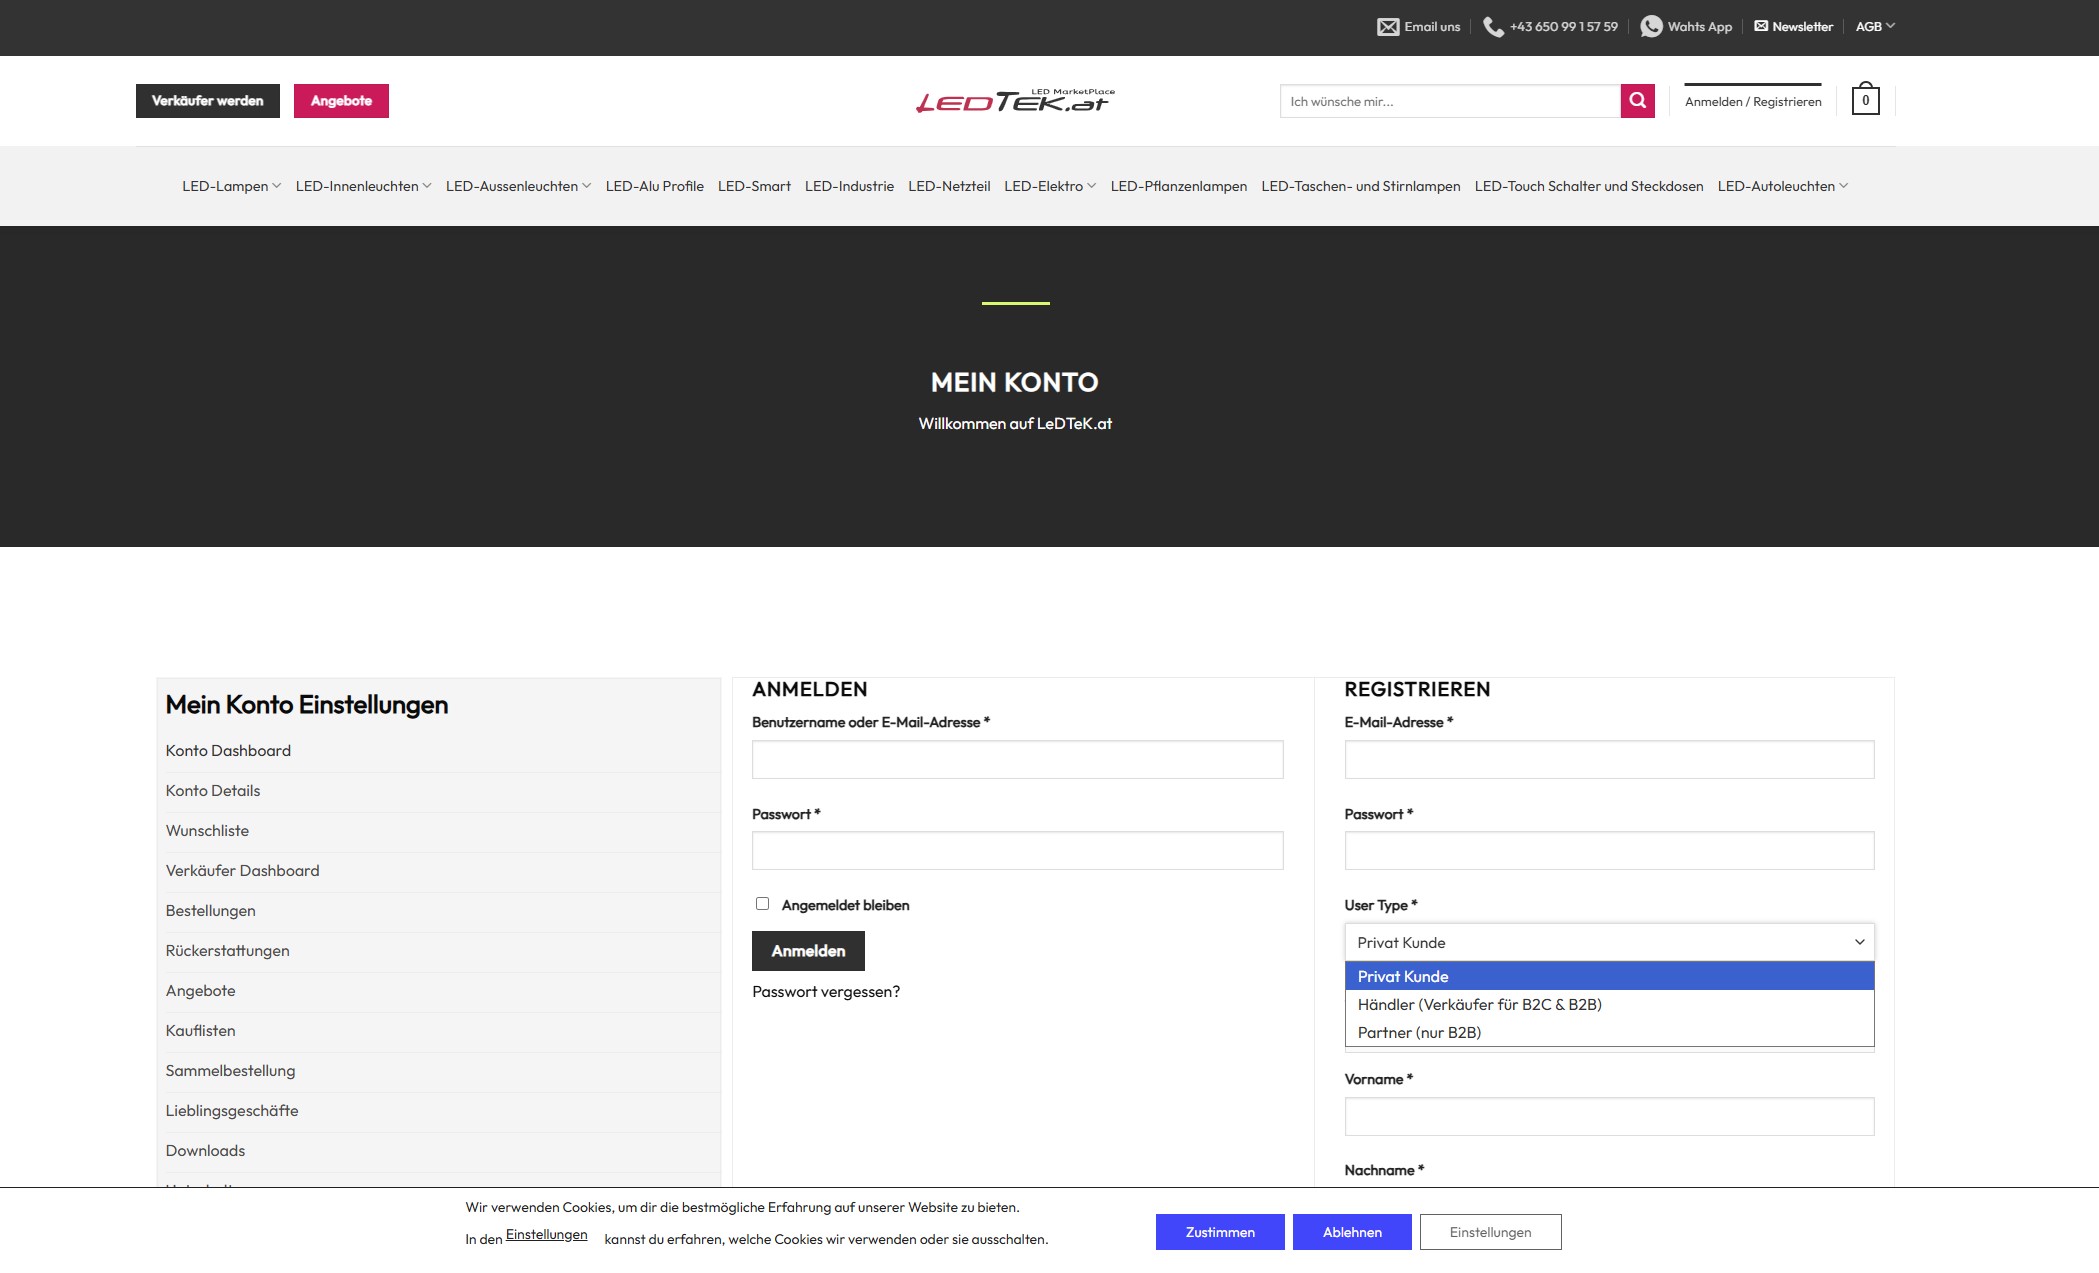Open the User Type combo box
Image resolution: width=2099 pixels, height=1273 pixels.
[1608, 942]
